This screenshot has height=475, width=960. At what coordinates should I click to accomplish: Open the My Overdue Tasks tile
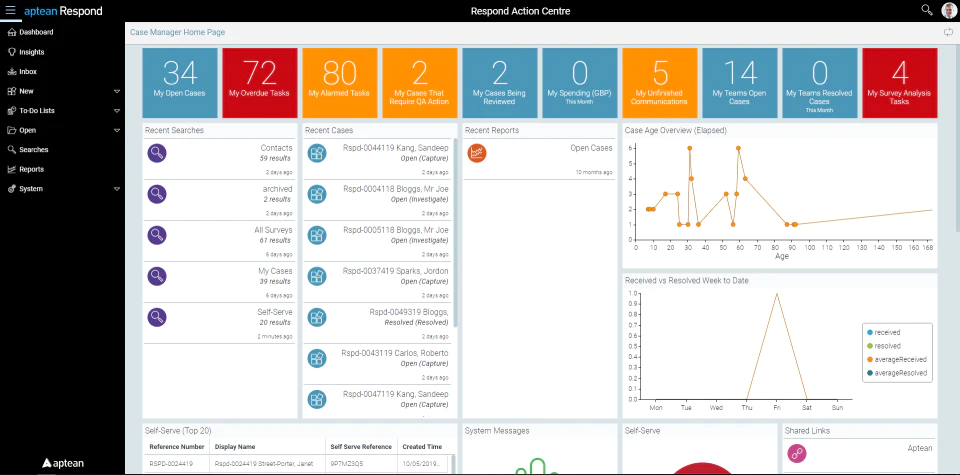[x=260, y=83]
